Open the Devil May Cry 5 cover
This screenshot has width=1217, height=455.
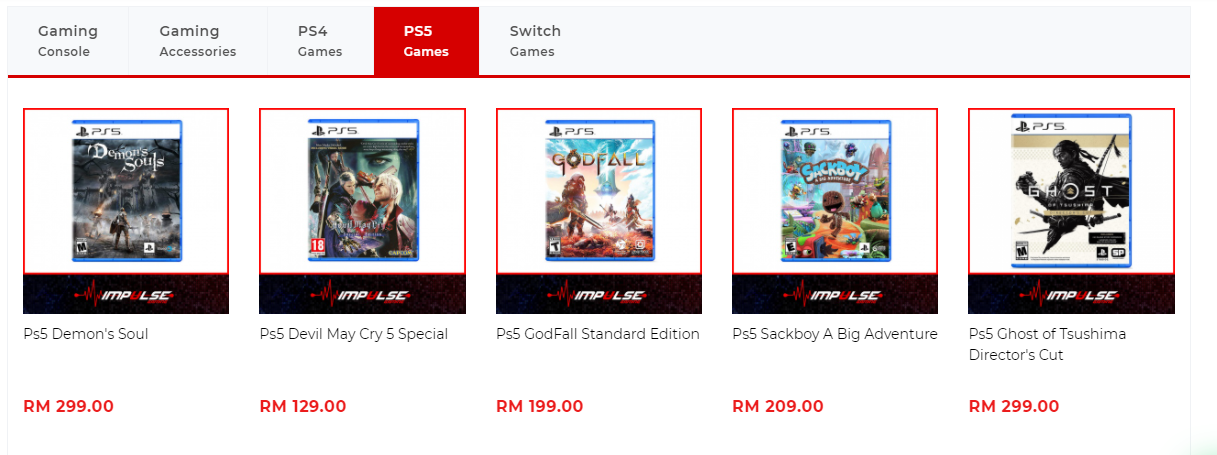click(362, 191)
